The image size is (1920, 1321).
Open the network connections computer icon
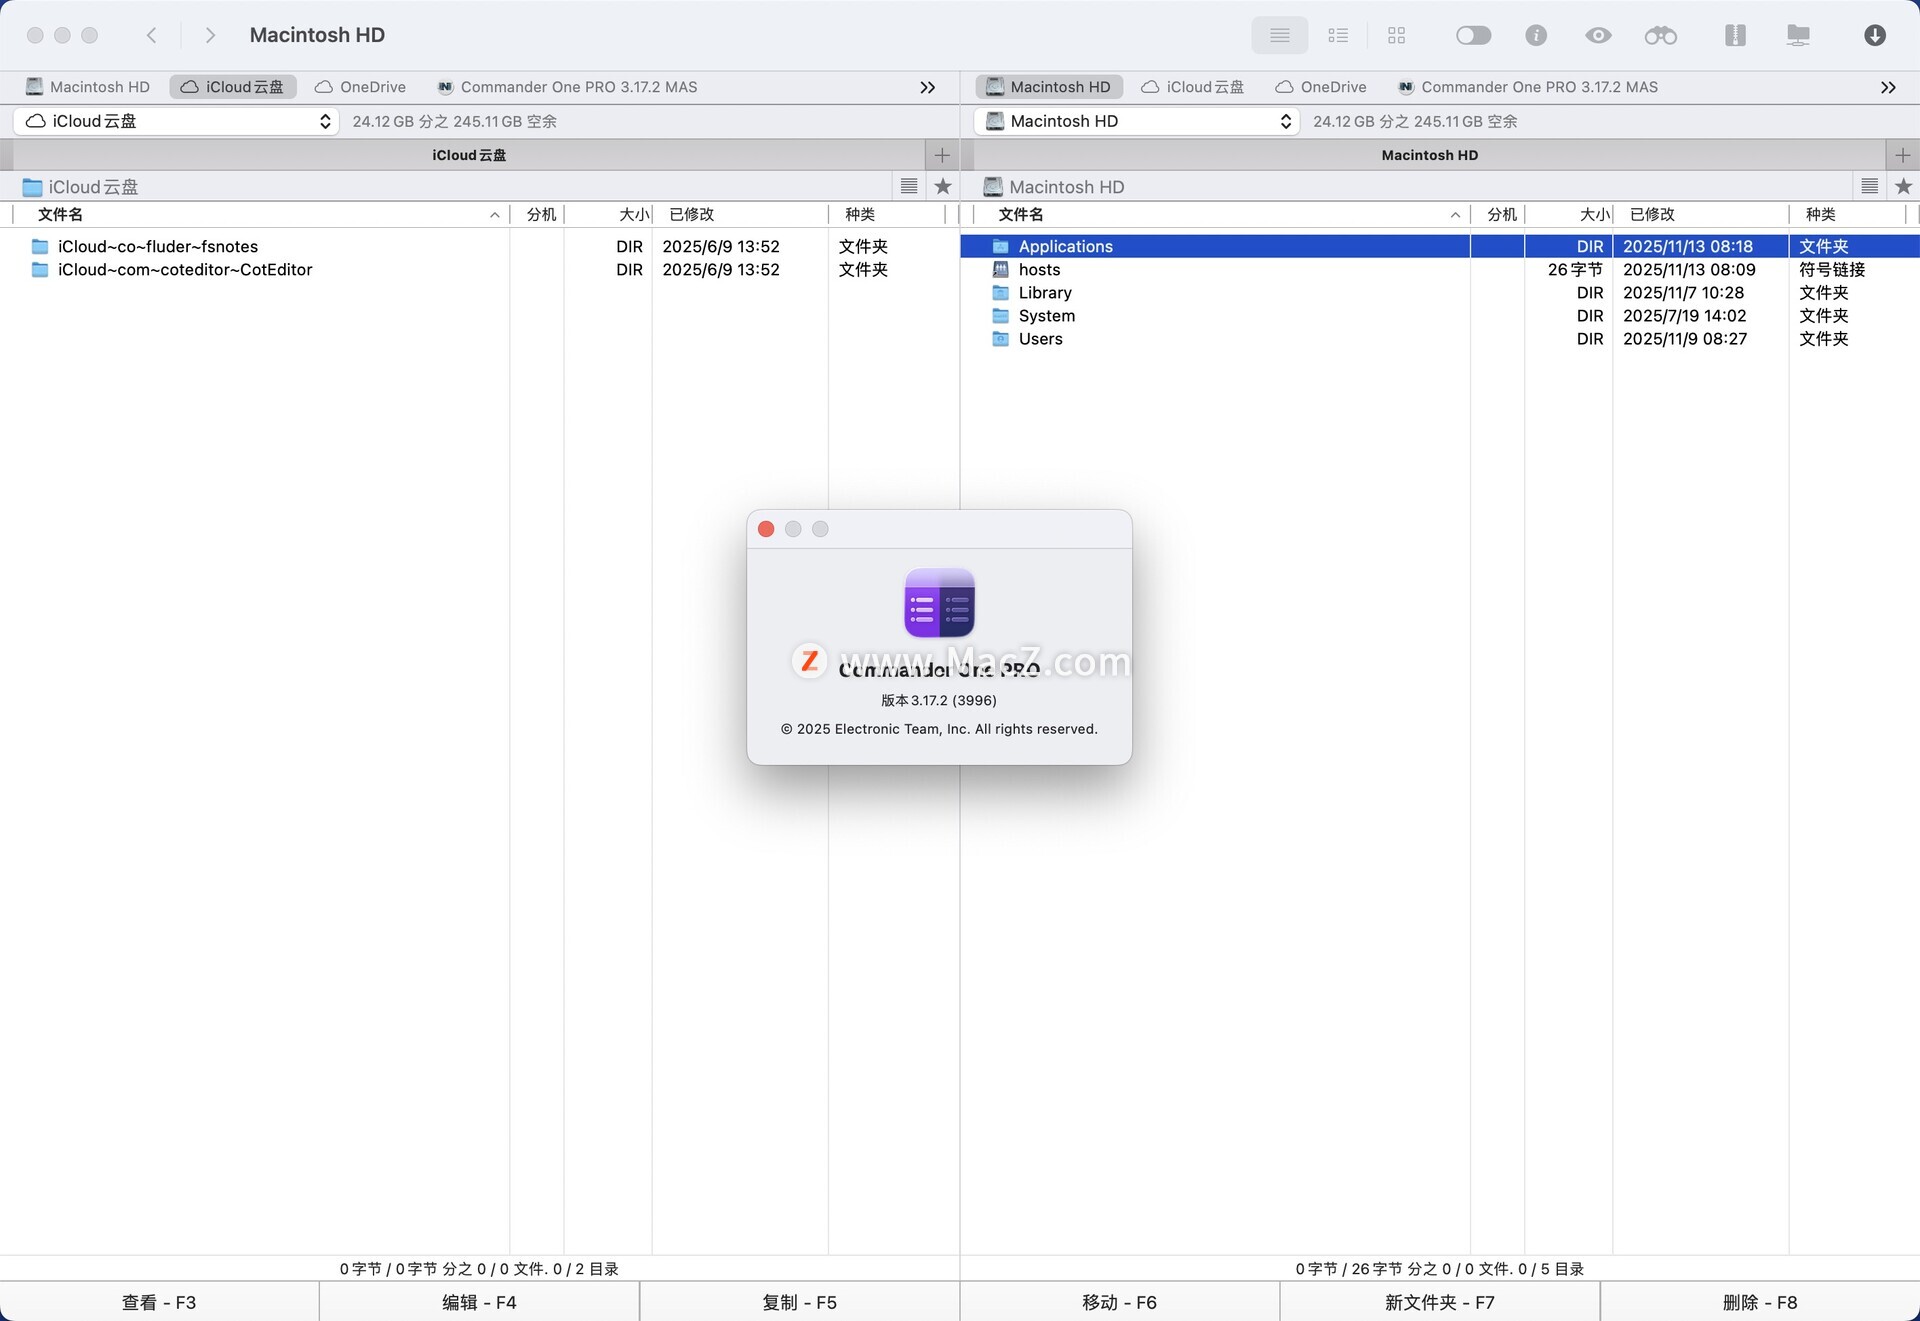(1798, 36)
